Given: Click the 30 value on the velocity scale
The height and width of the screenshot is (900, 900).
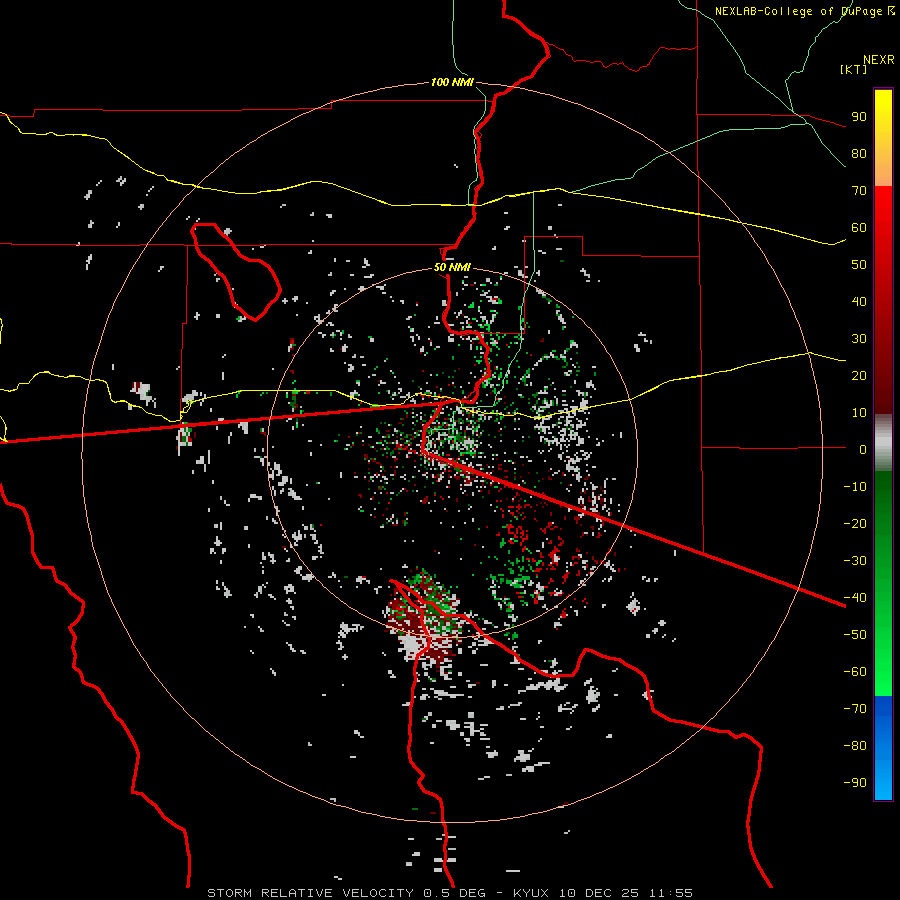Looking at the screenshot, I should 859,339.
